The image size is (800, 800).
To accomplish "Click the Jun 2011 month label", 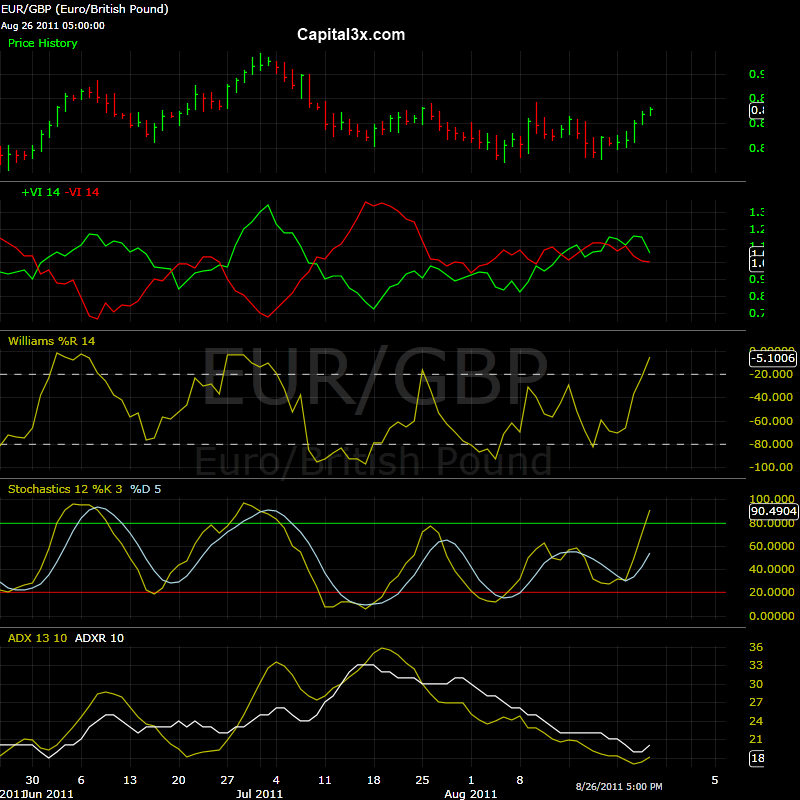I will pos(49,794).
